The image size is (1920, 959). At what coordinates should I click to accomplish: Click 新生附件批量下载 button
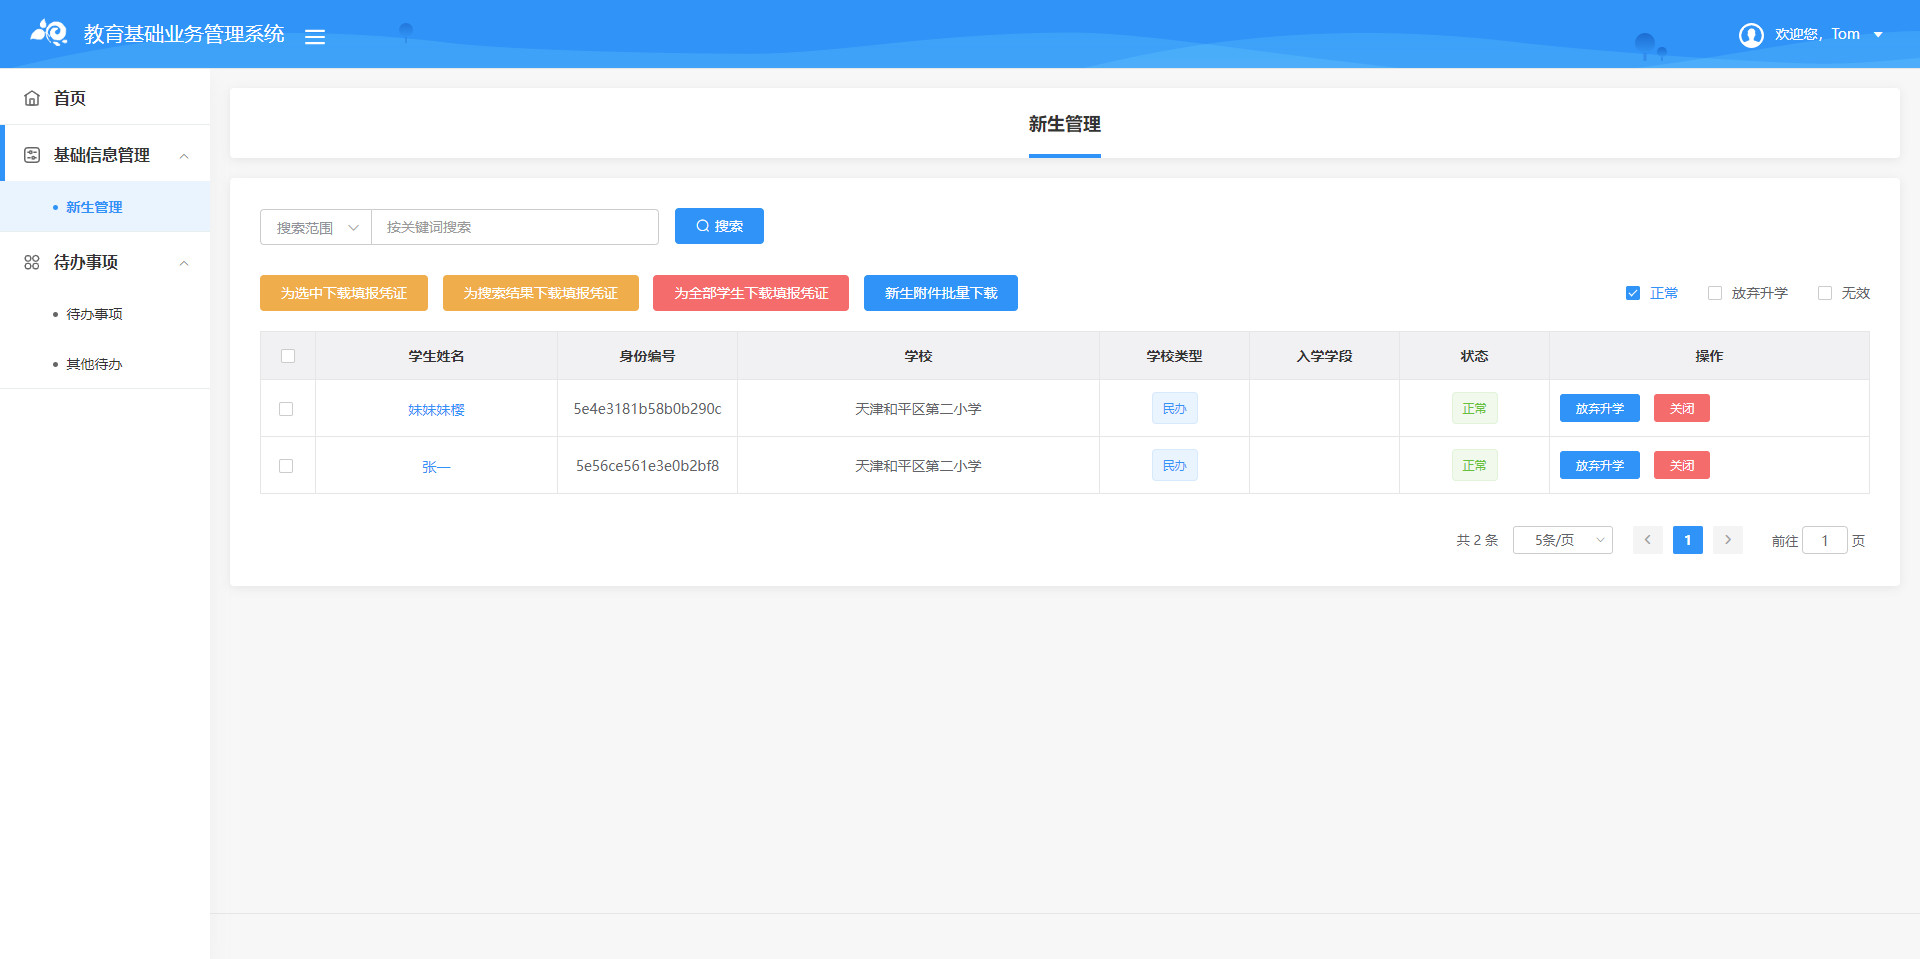tap(941, 293)
